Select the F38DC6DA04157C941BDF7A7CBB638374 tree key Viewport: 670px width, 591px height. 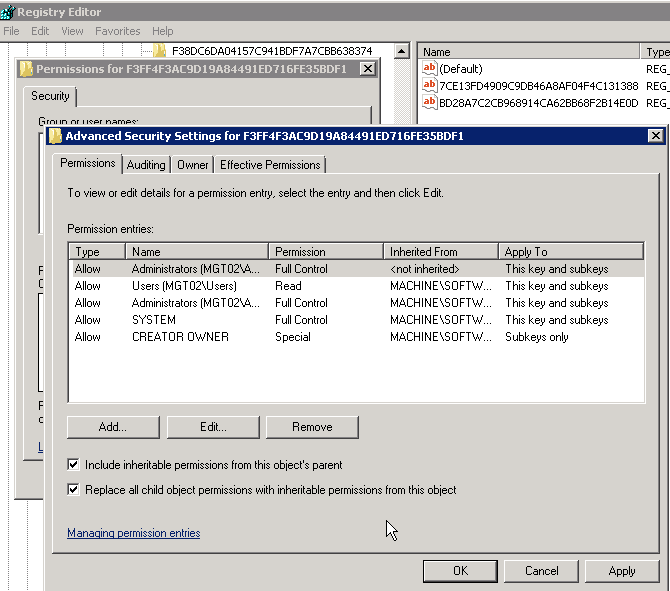click(x=272, y=51)
